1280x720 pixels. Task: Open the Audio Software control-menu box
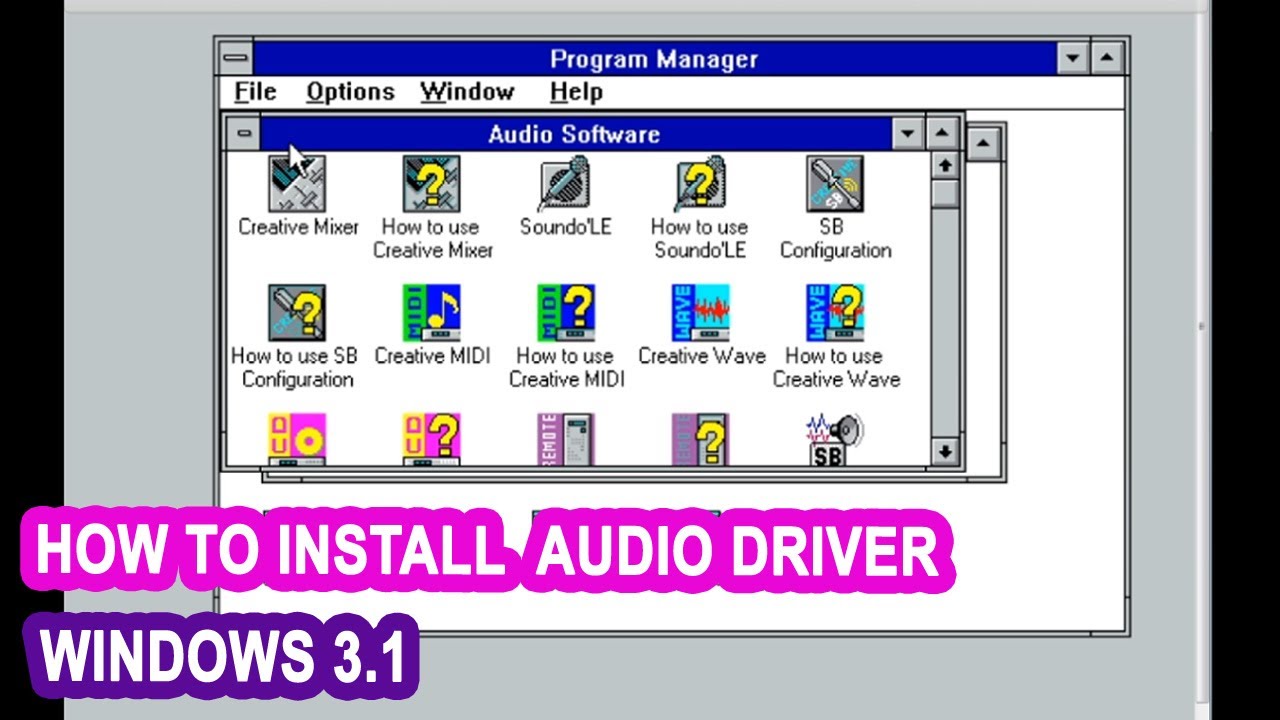[243, 133]
